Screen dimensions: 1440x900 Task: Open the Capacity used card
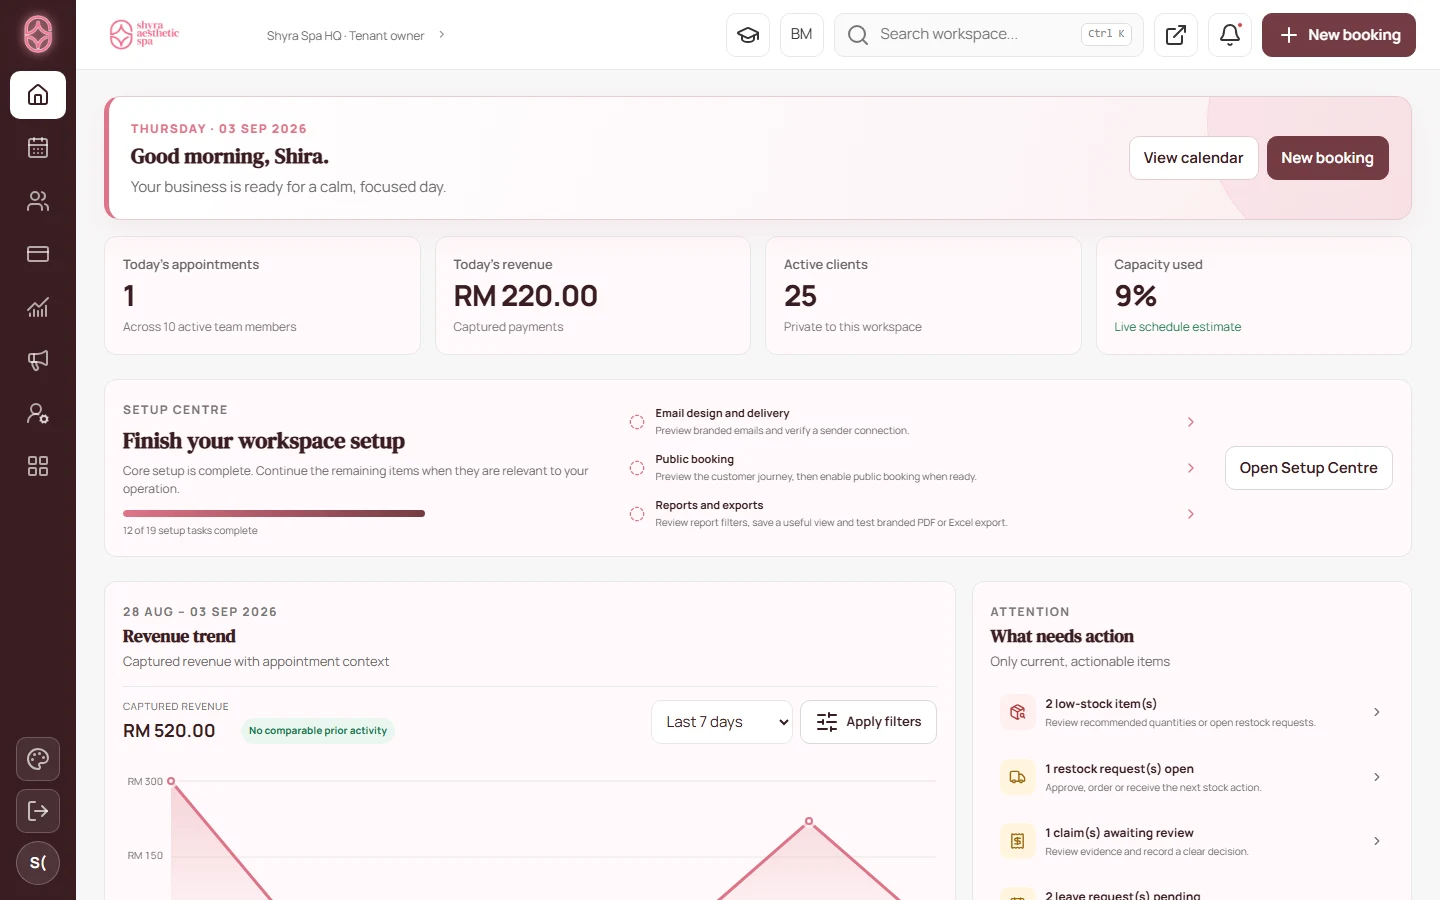(x=1254, y=295)
